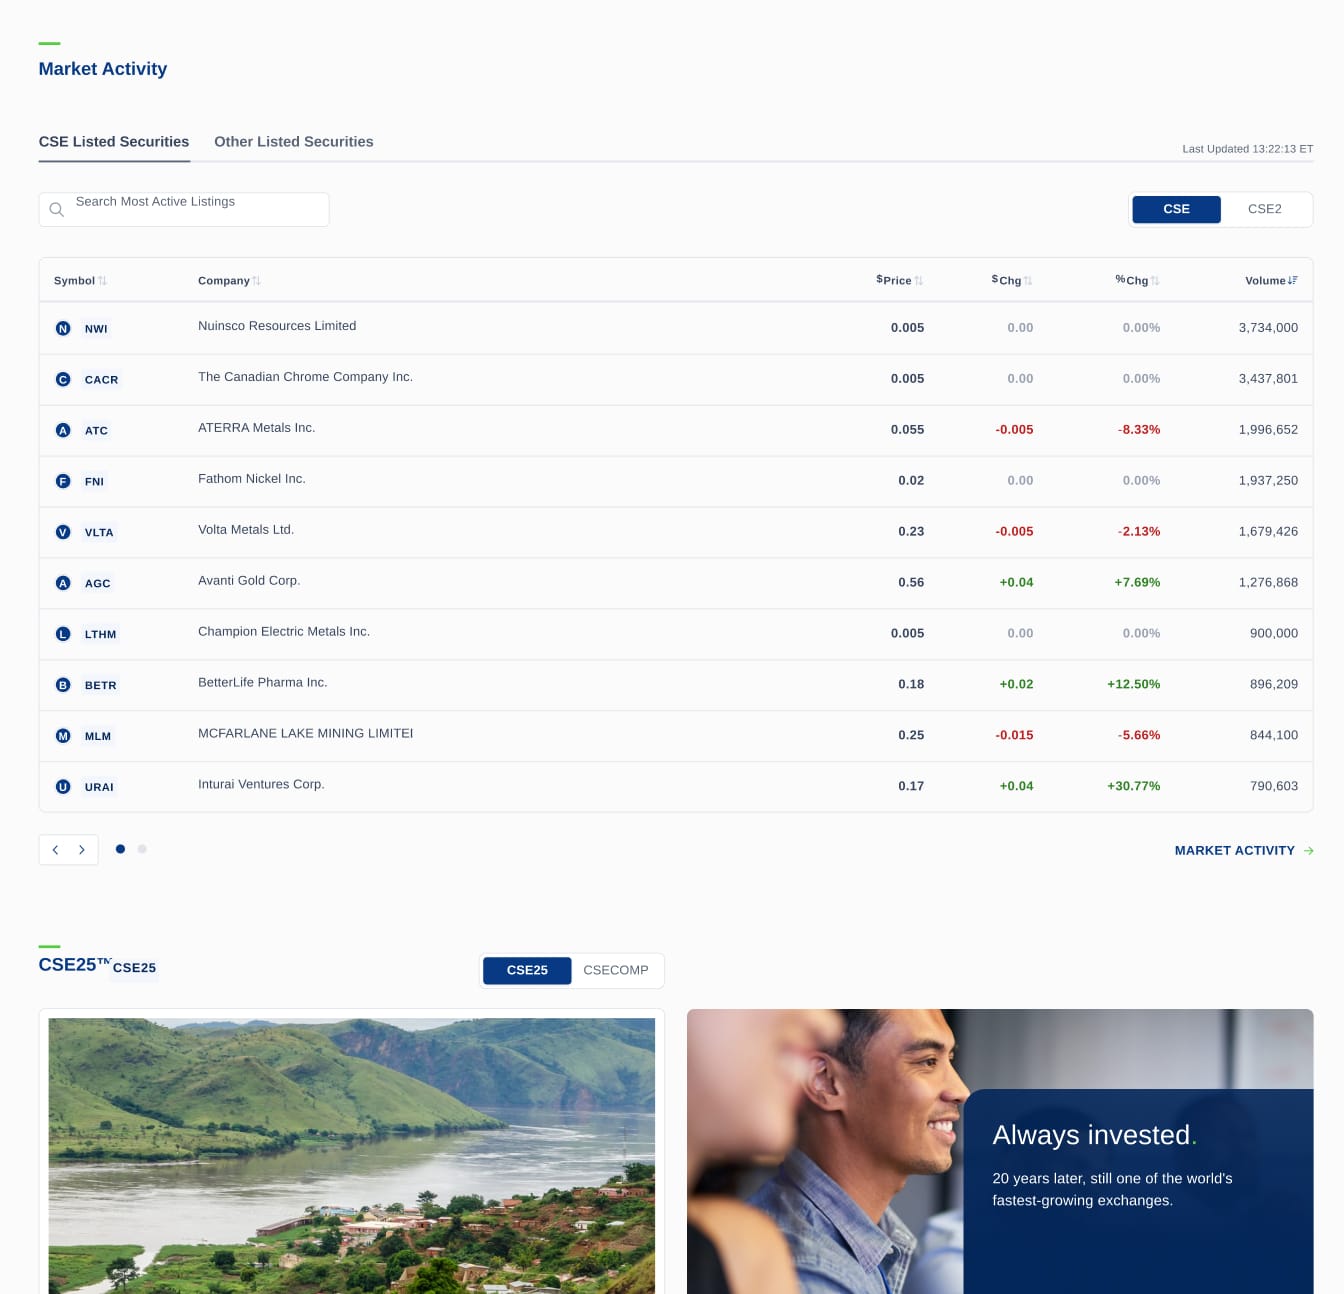The width and height of the screenshot is (1344, 1294).
Task: Sort table by $Chg column
Action: pos(1012,281)
